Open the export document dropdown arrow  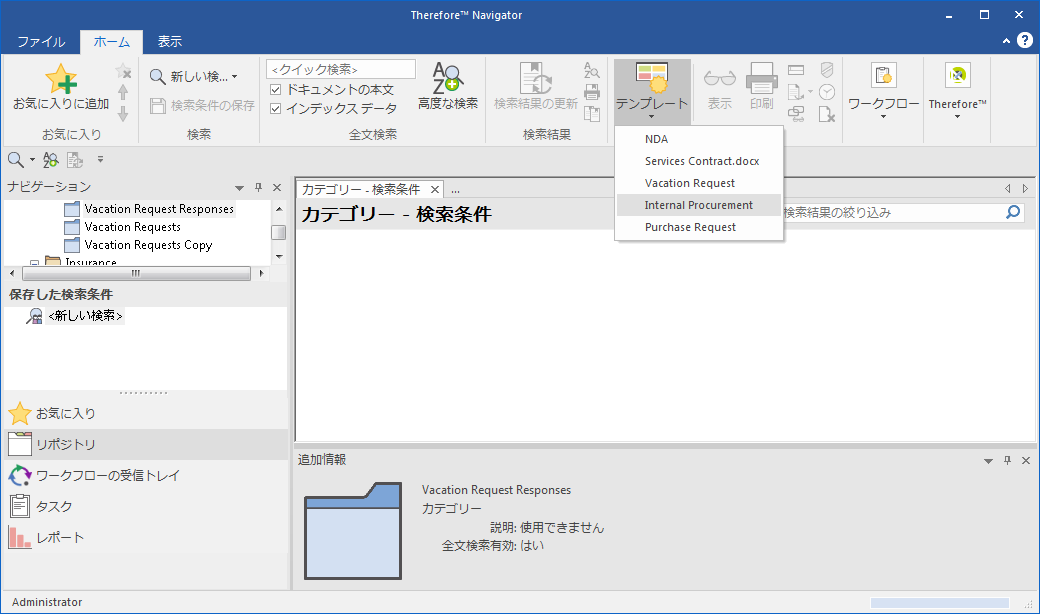point(810,92)
